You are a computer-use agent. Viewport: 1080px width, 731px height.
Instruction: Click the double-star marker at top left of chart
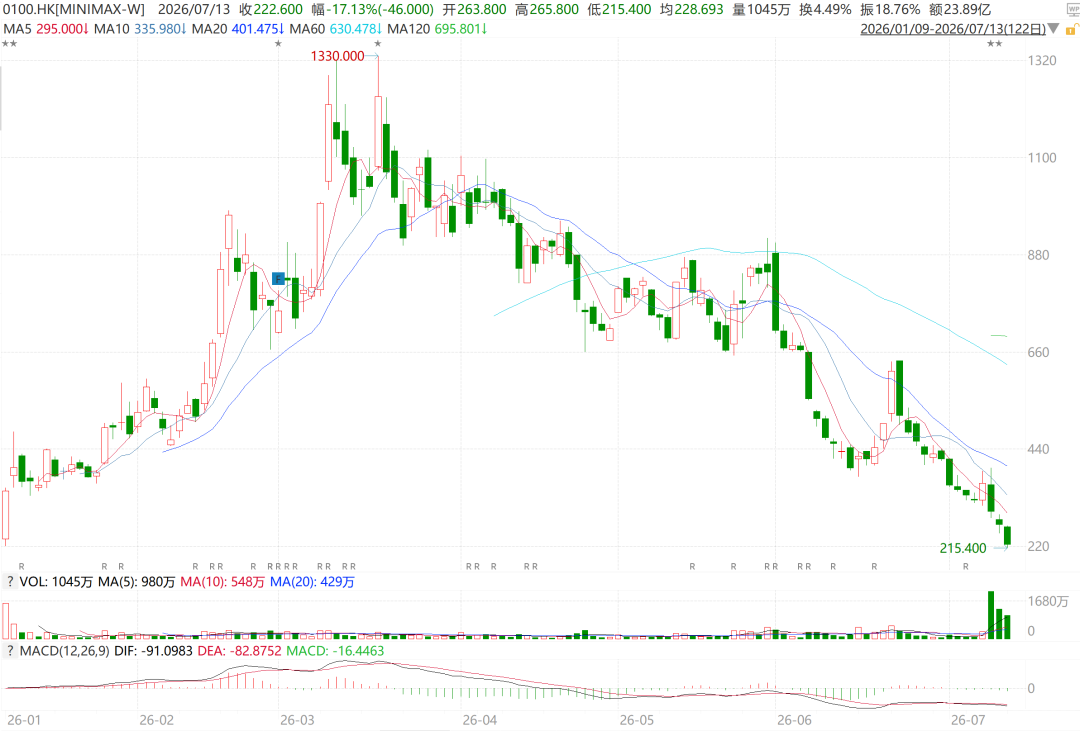(9, 44)
